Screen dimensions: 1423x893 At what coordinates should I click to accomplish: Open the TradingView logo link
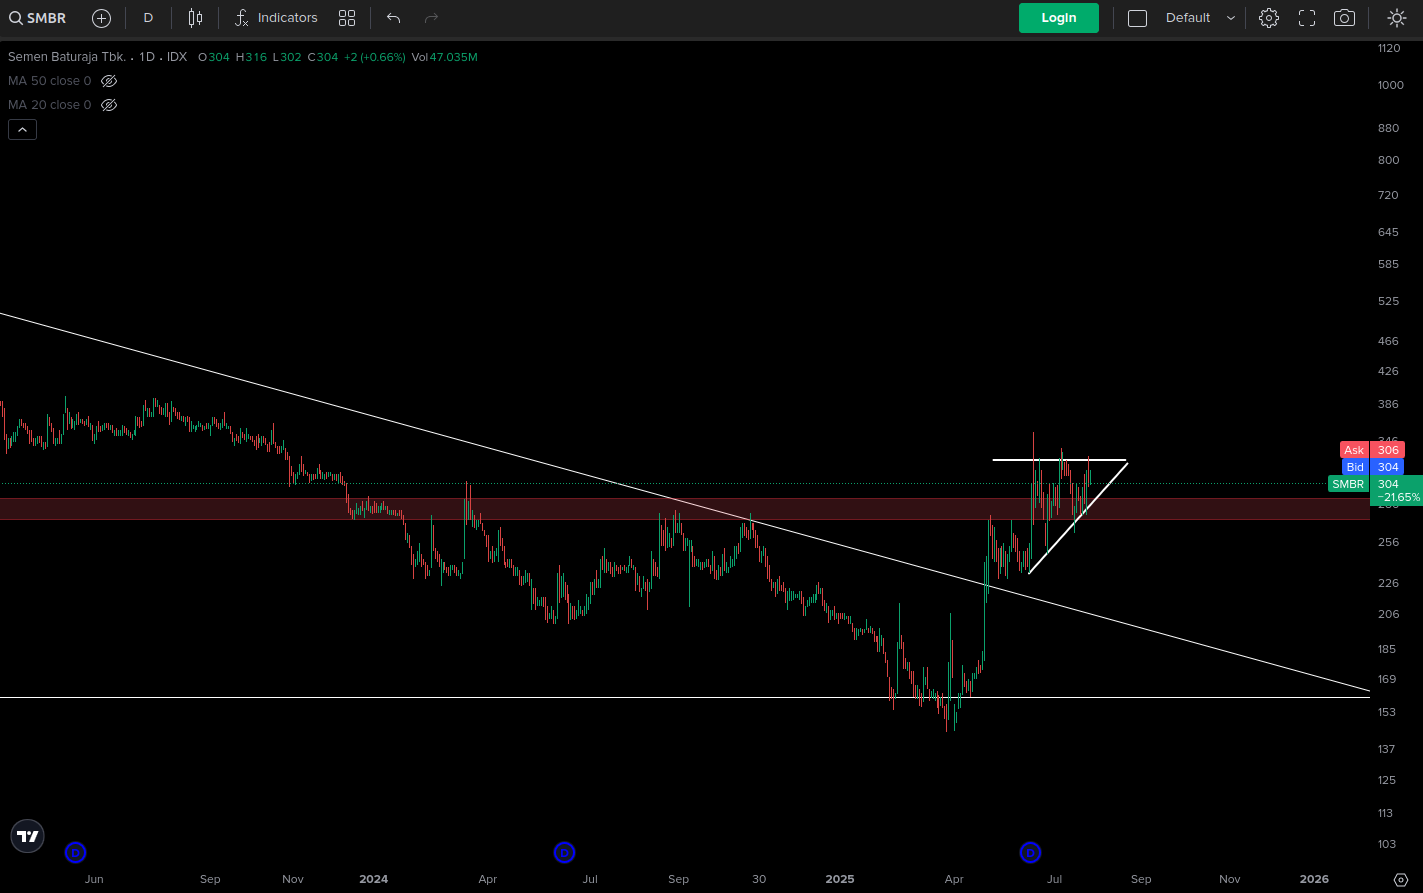point(28,837)
